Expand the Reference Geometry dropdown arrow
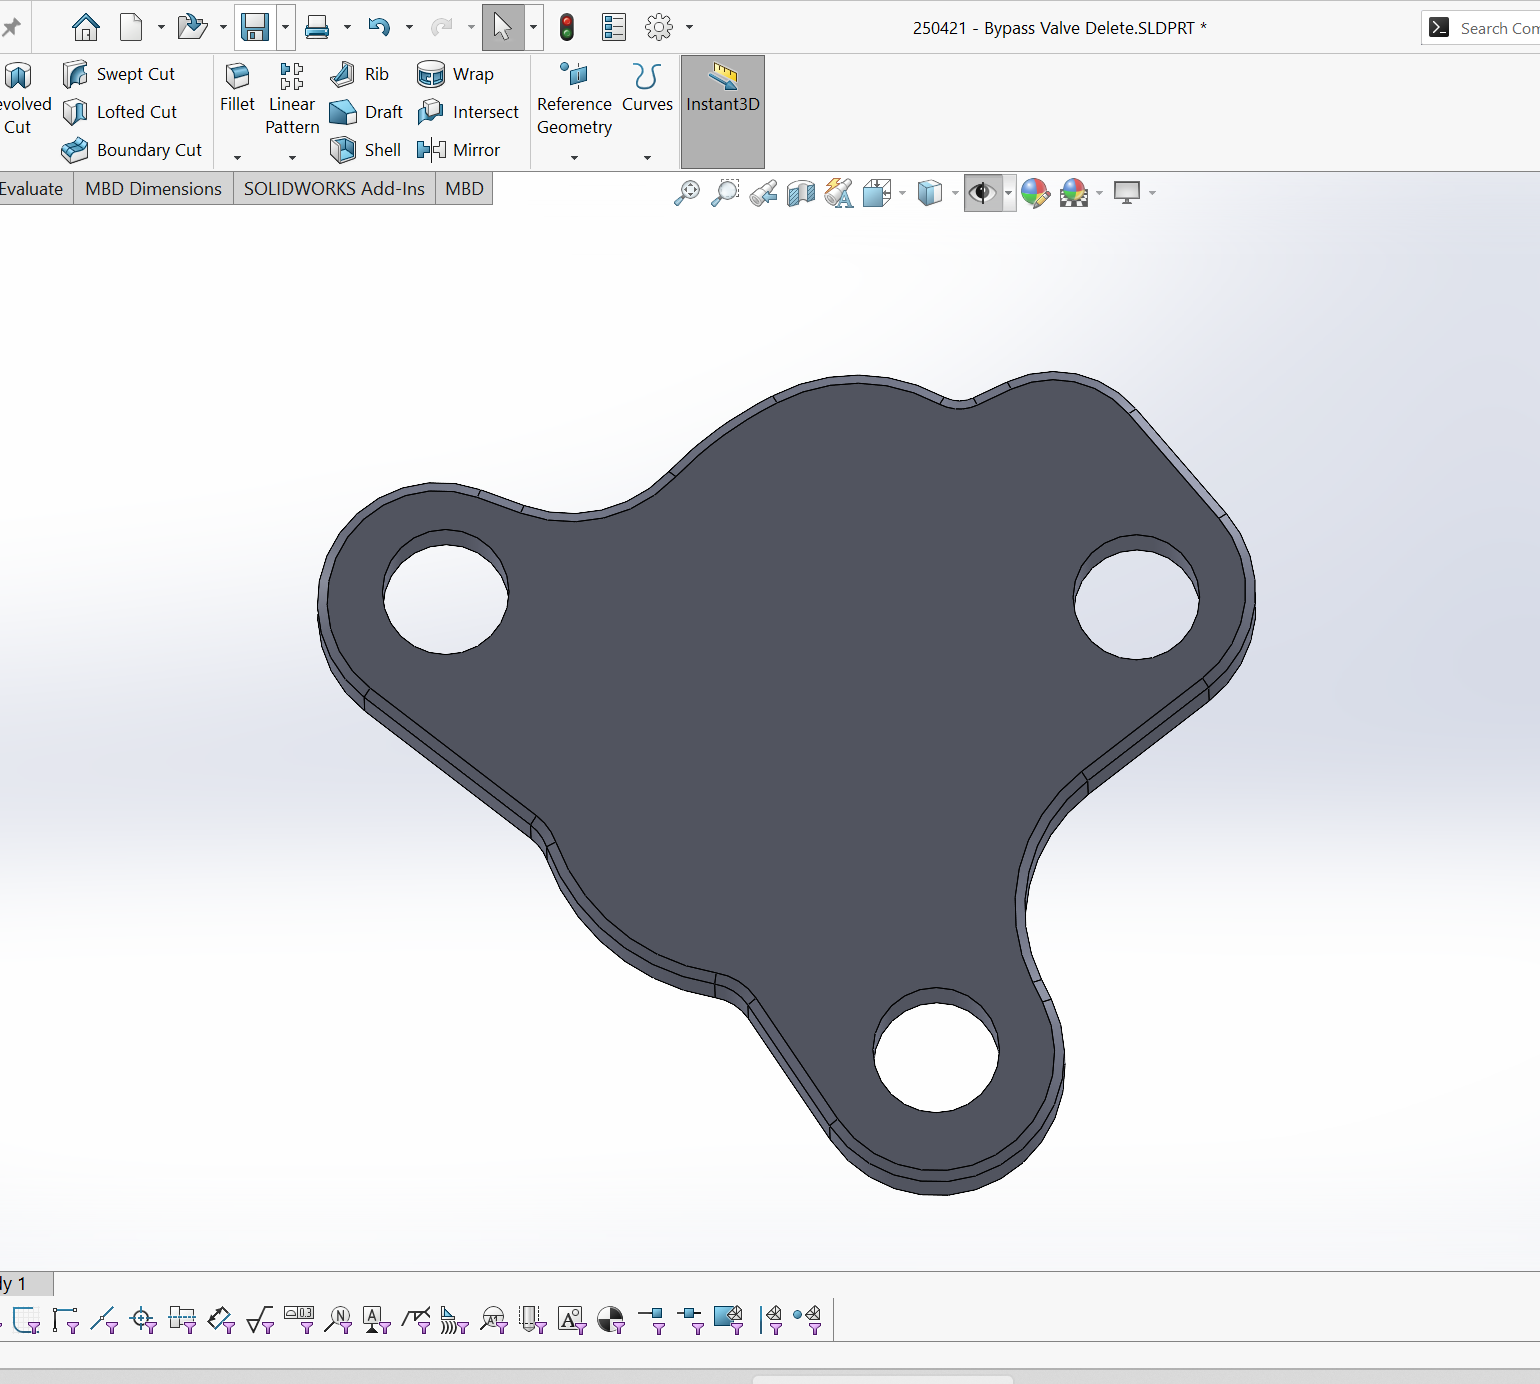 574,157
